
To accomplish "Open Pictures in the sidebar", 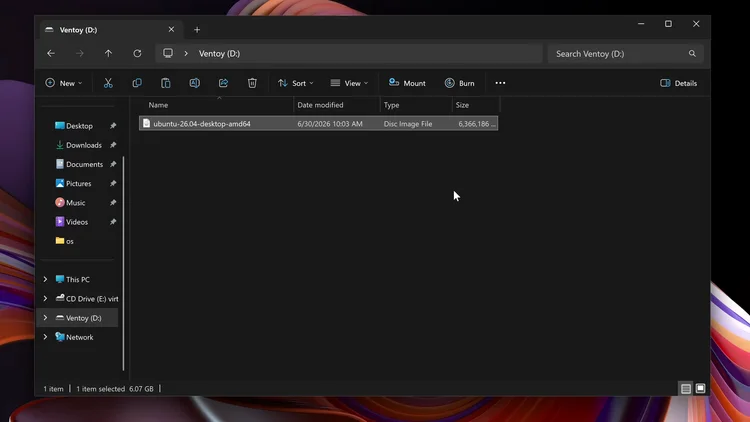I will point(79,183).
